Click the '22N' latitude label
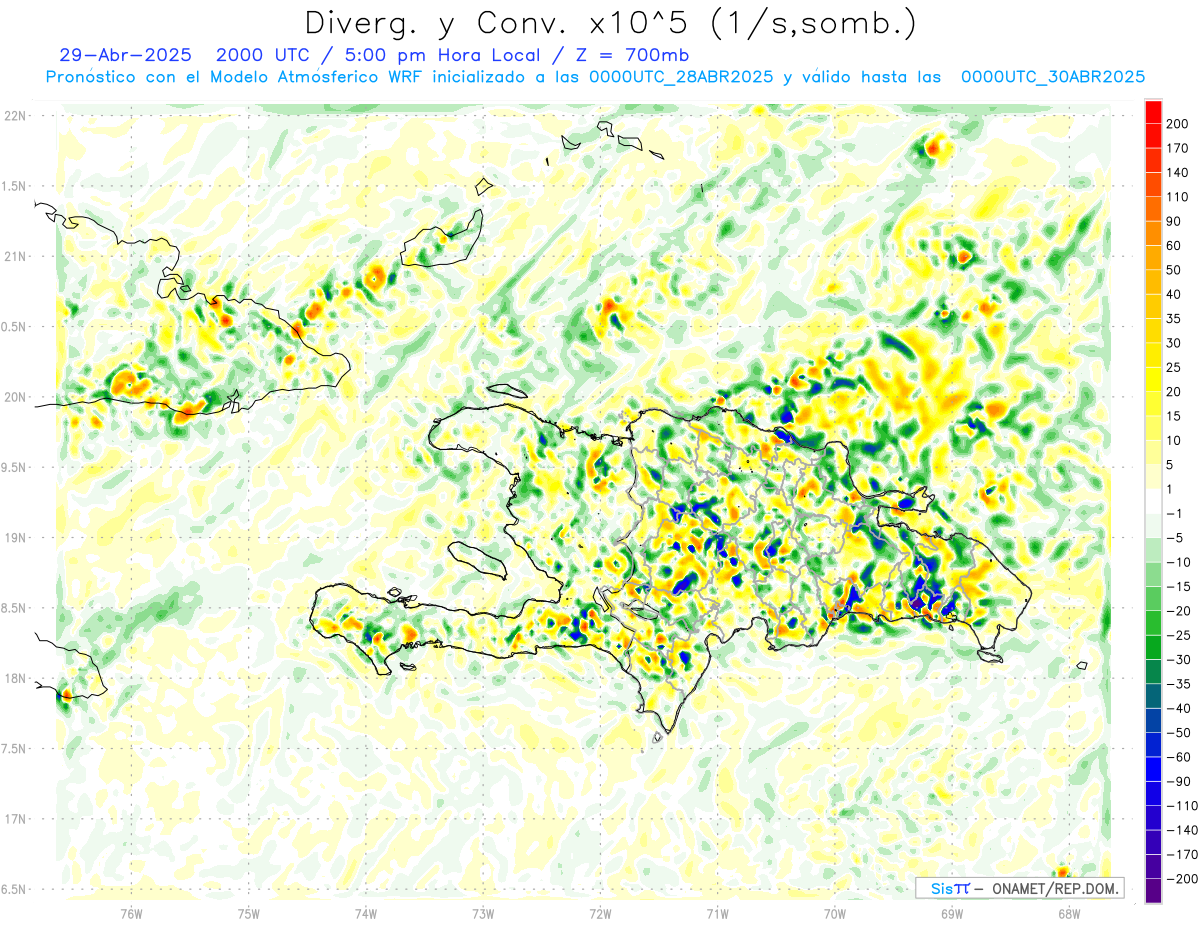Viewport: 1200px width, 927px height. (x=15, y=116)
